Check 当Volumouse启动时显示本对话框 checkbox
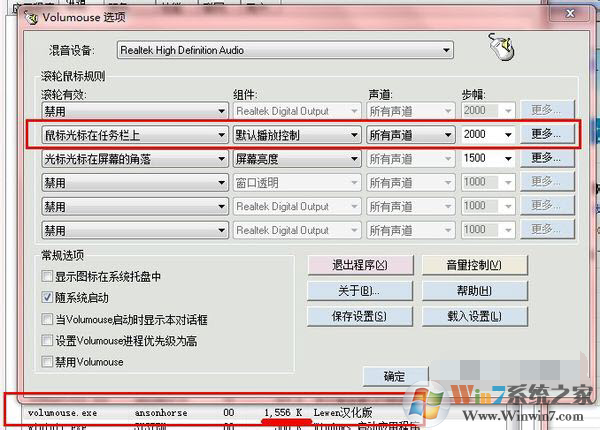The height and width of the screenshot is (430, 600). click(x=47, y=319)
